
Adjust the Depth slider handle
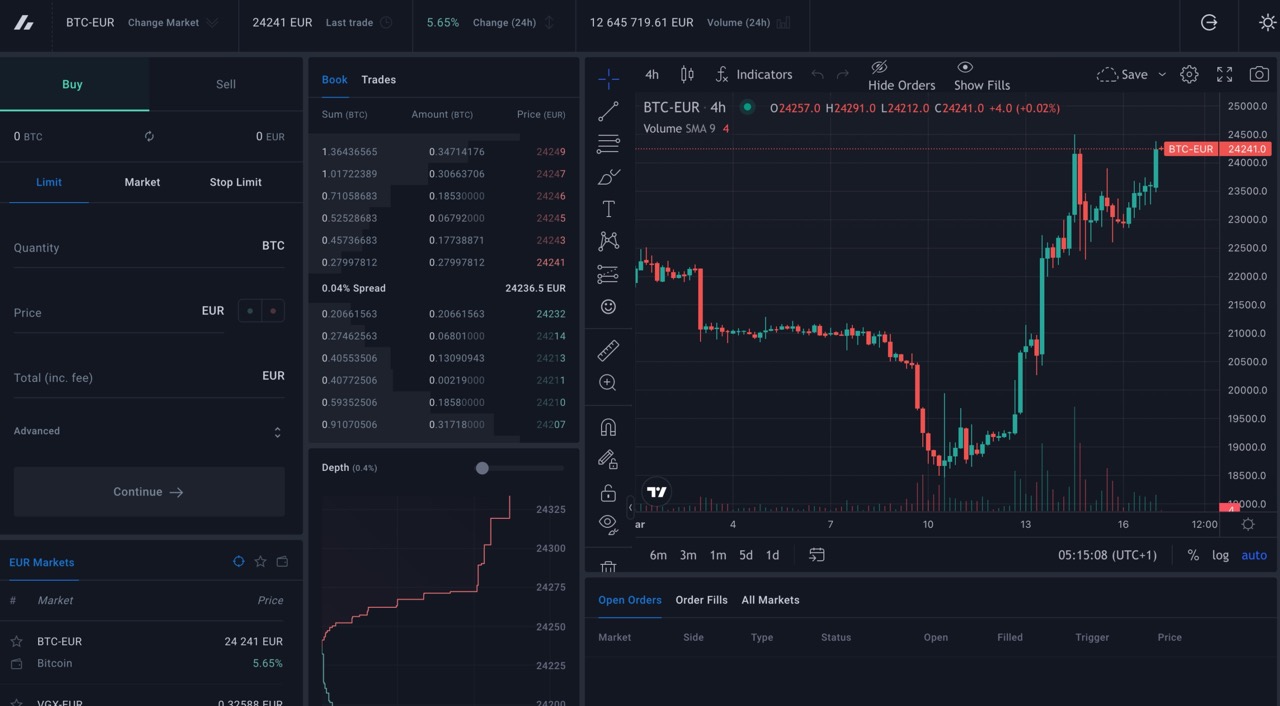coord(482,468)
